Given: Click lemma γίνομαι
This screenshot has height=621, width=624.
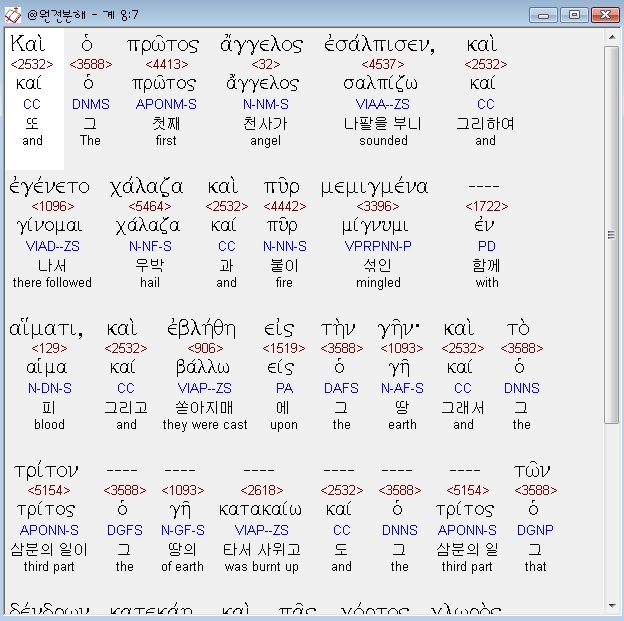Looking at the screenshot, I should [x=49, y=226].
